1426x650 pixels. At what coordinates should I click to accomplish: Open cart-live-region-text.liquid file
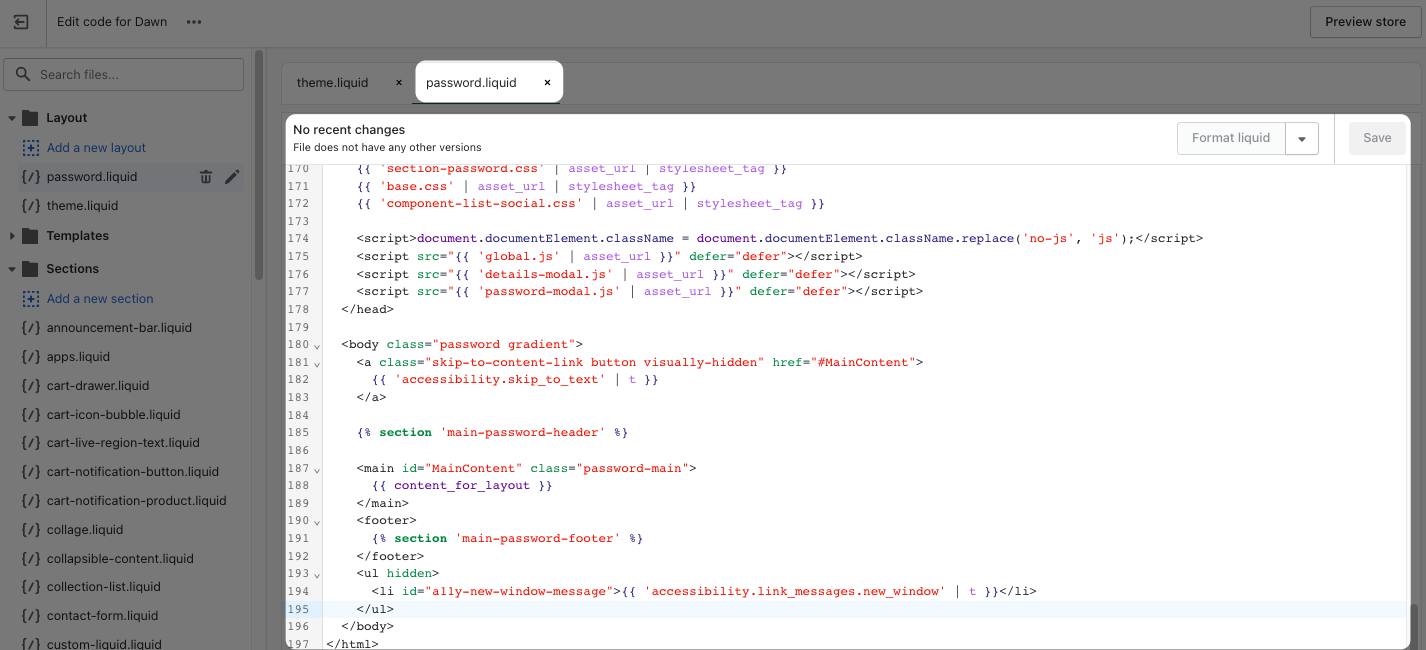123,443
